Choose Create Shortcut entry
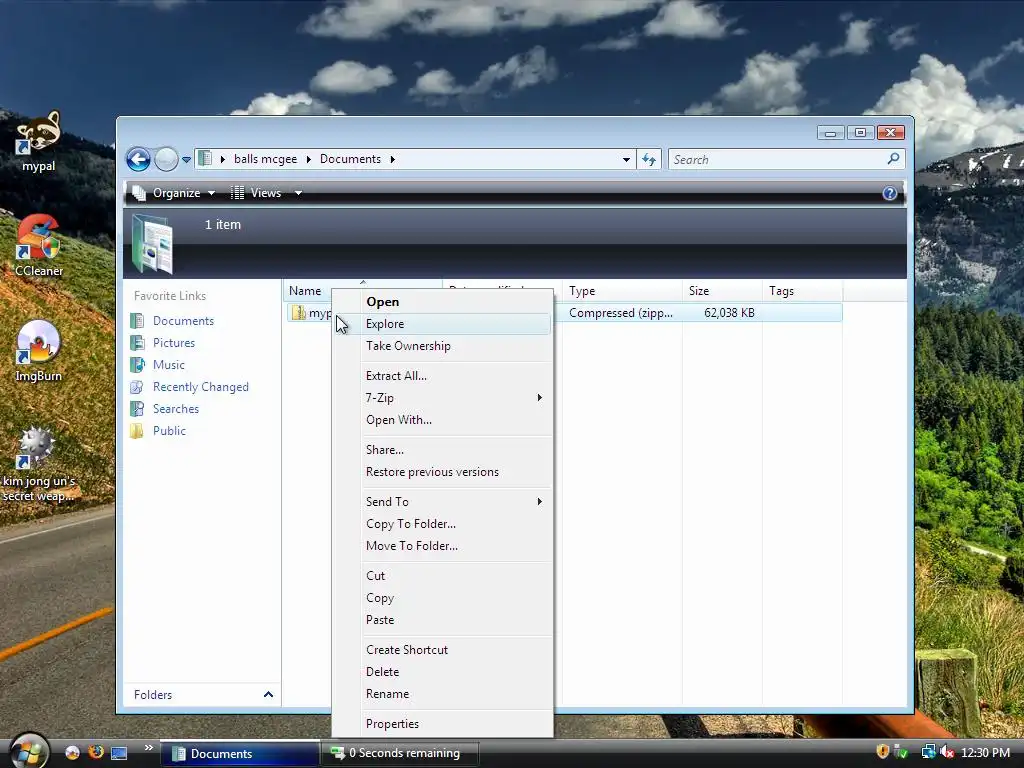 click(443, 650)
